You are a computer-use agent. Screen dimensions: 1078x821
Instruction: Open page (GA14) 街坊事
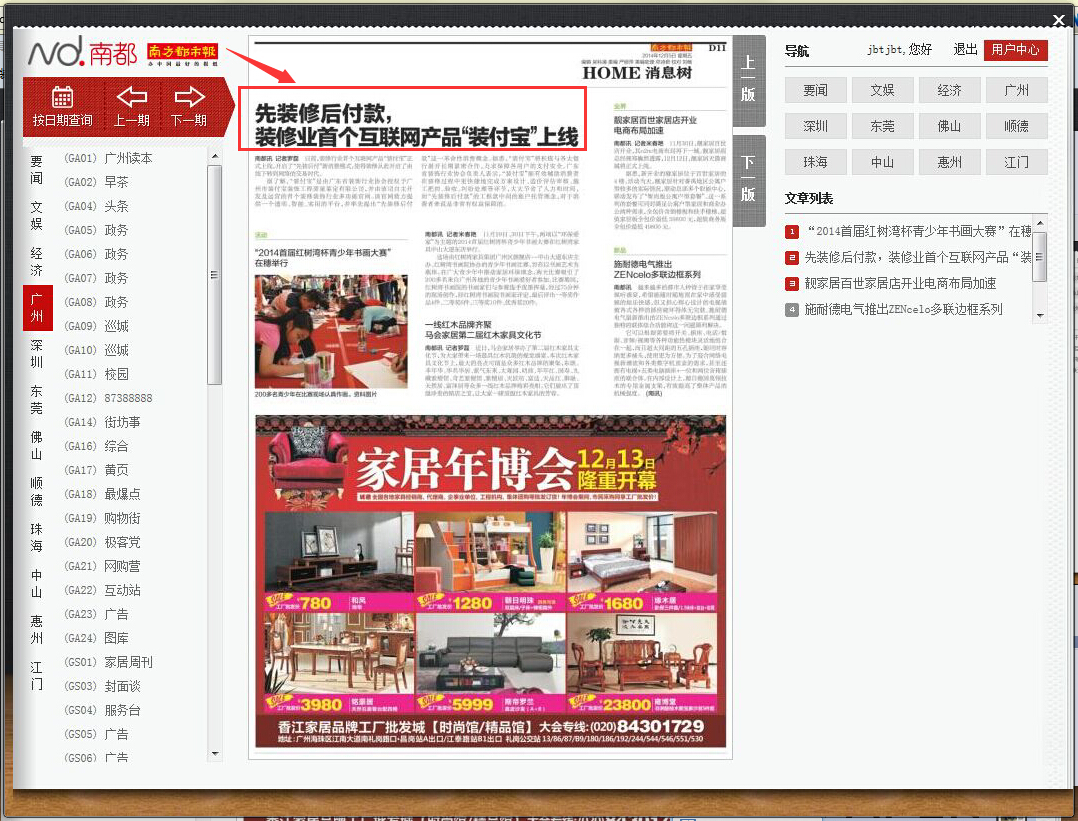(x=102, y=422)
